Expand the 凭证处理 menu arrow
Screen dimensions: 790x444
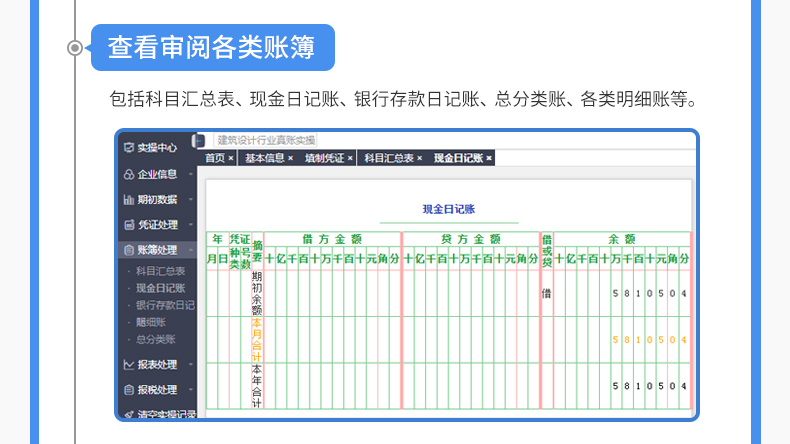coord(189,225)
